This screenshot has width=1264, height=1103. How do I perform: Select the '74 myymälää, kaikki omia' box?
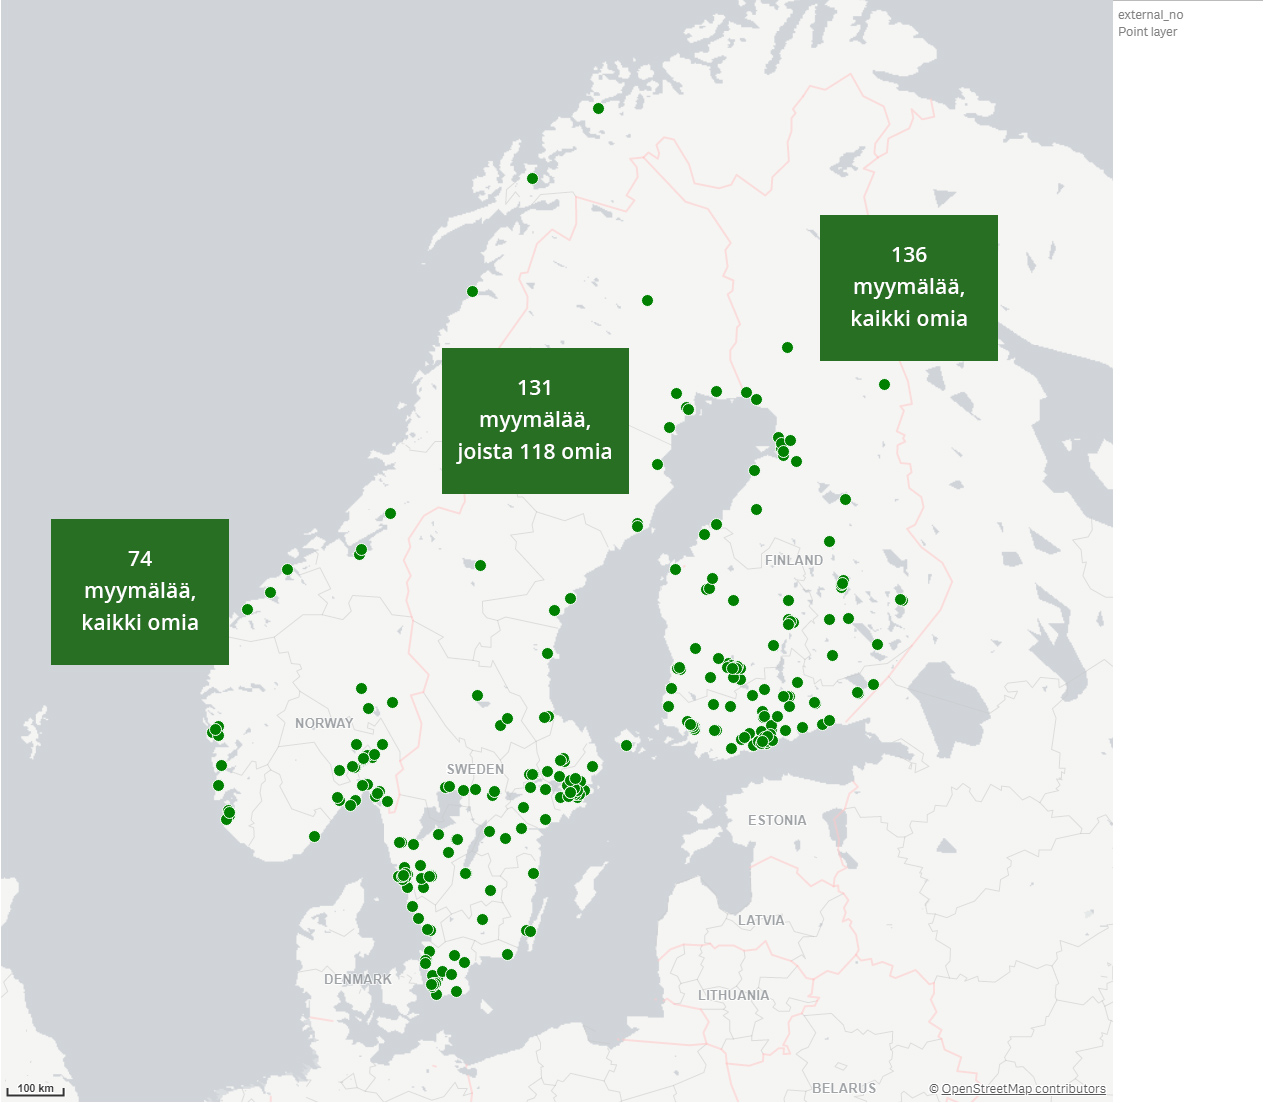coord(140,592)
